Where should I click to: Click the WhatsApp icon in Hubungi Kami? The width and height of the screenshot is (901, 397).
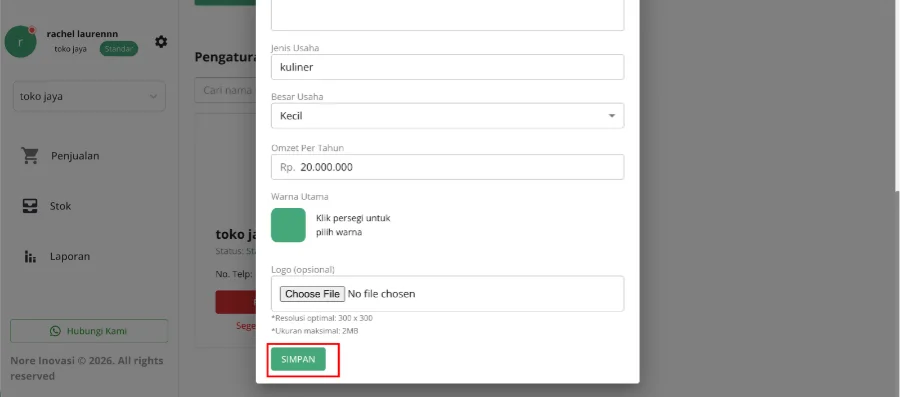pos(55,331)
